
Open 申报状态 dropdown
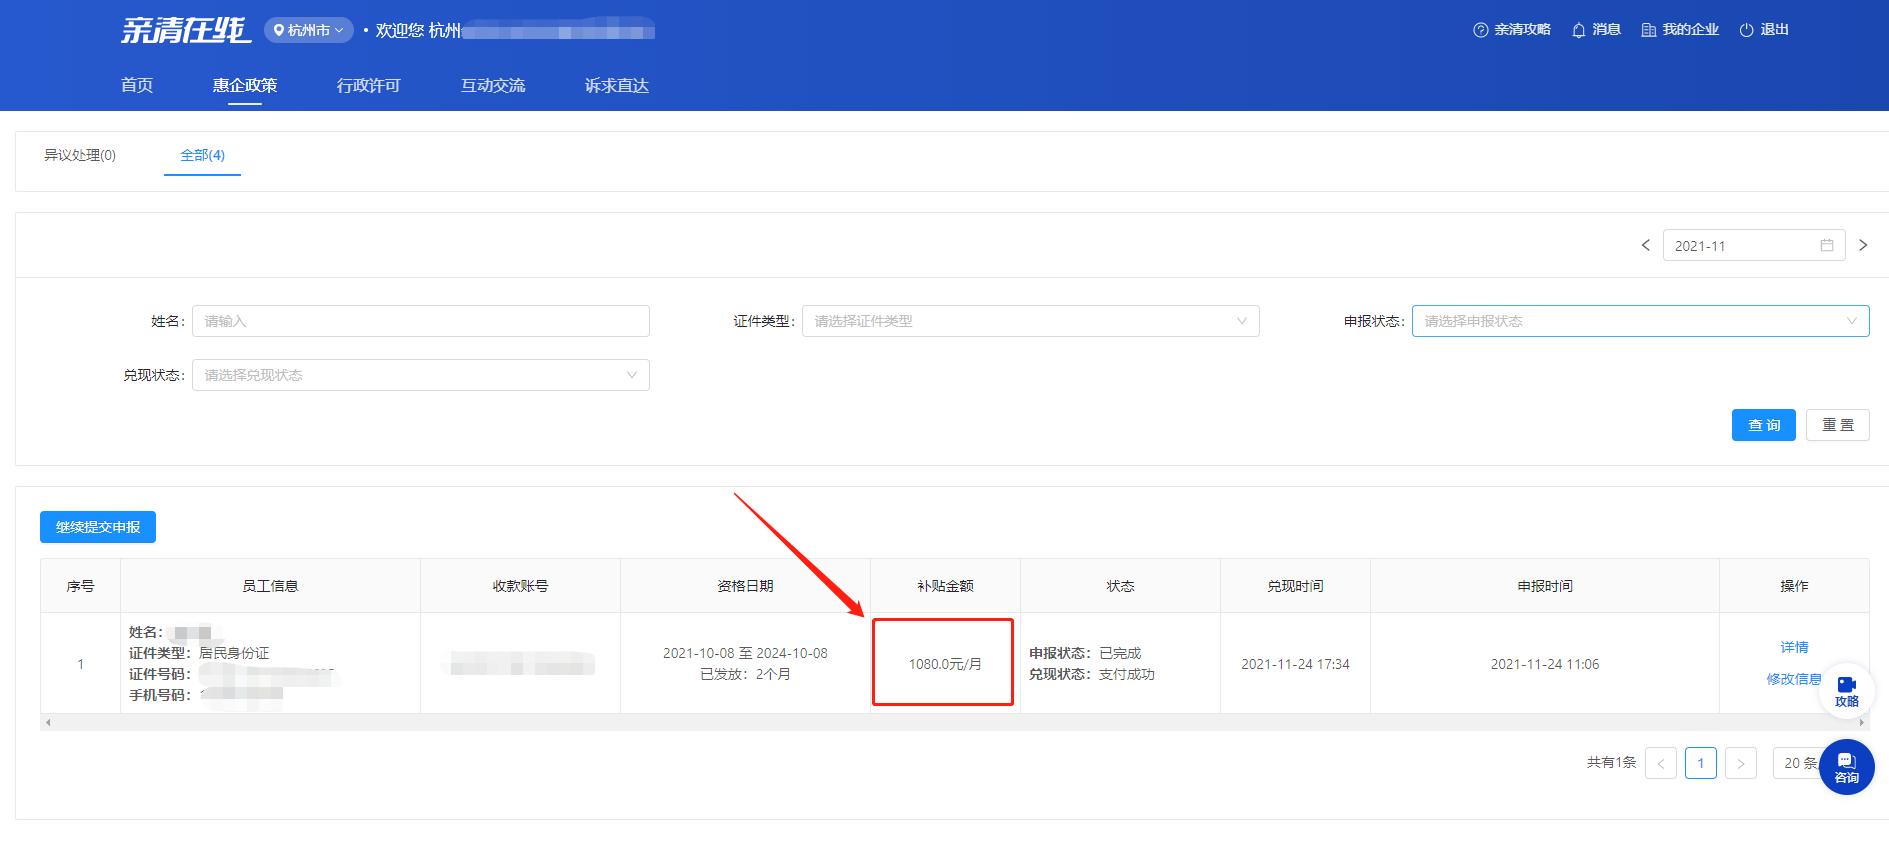pyautogui.click(x=1641, y=321)
